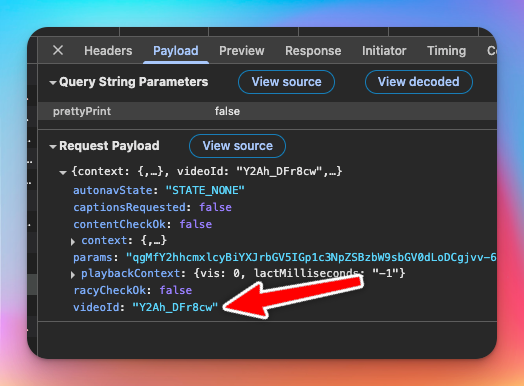Open the Headers tab
This screenshot has height=386, width=524.
tap(108, 51)
